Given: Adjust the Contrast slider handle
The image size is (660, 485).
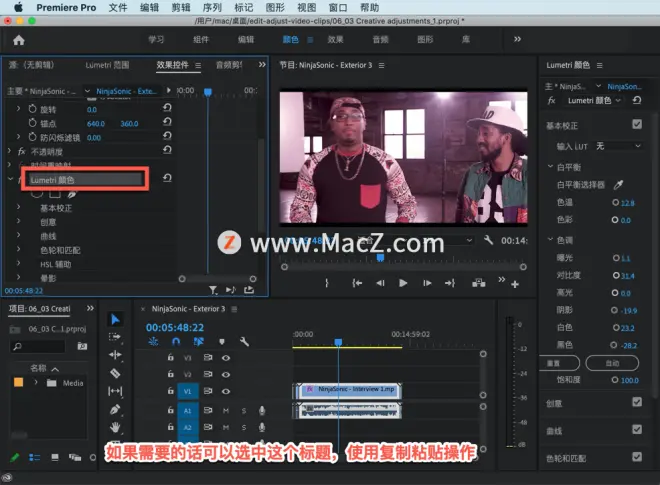Looking at the screenshot, I should tap(616, 275).
